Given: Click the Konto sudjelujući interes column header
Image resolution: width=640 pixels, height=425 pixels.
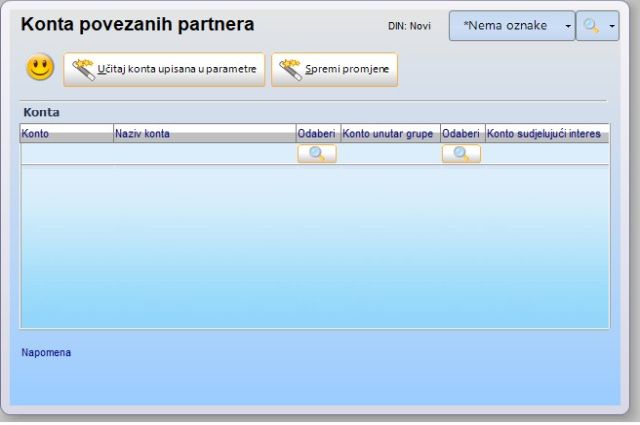Looking at the screenshot, I should click(546, 134).
